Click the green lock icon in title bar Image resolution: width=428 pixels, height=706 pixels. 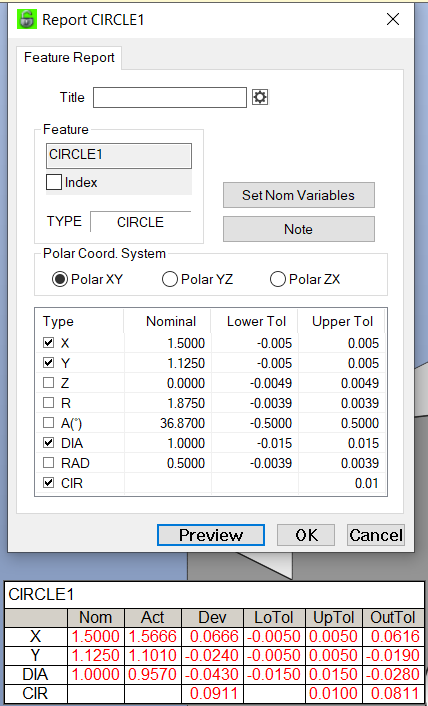coord(27,19)
